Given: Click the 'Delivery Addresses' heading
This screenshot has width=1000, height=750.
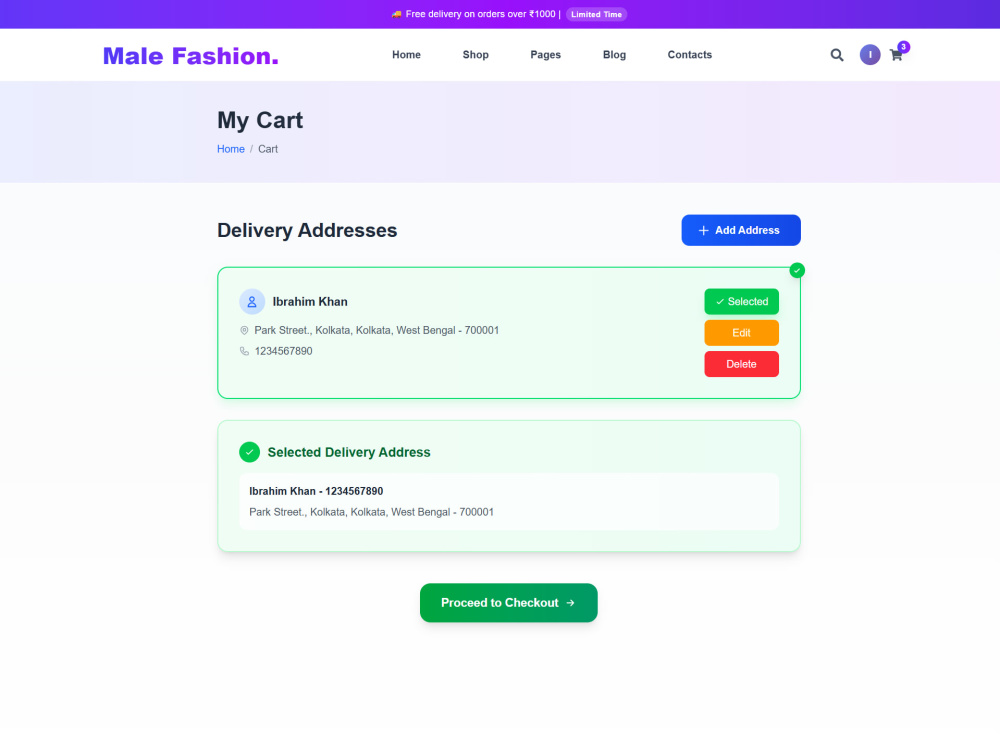Looking at the screenshot, I should pyautogui.click(x=307, y=230).
